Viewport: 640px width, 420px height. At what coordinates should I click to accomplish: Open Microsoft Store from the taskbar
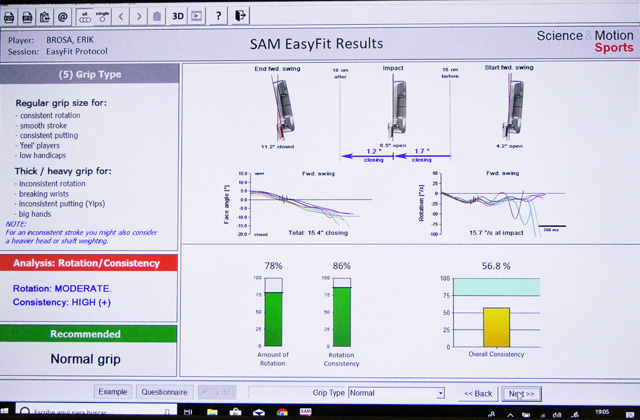[235, 412]
